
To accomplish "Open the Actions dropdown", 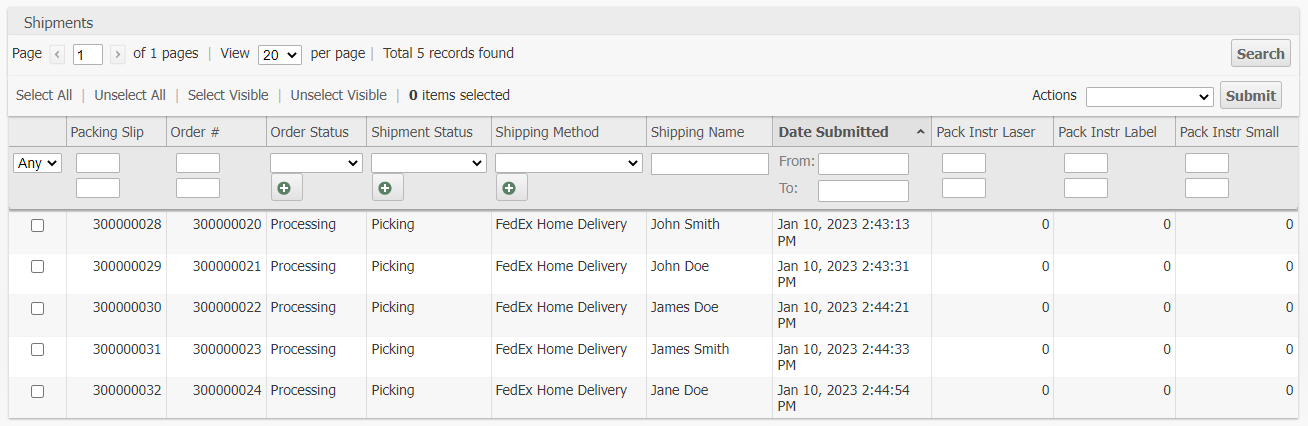I will [1149, 96].
